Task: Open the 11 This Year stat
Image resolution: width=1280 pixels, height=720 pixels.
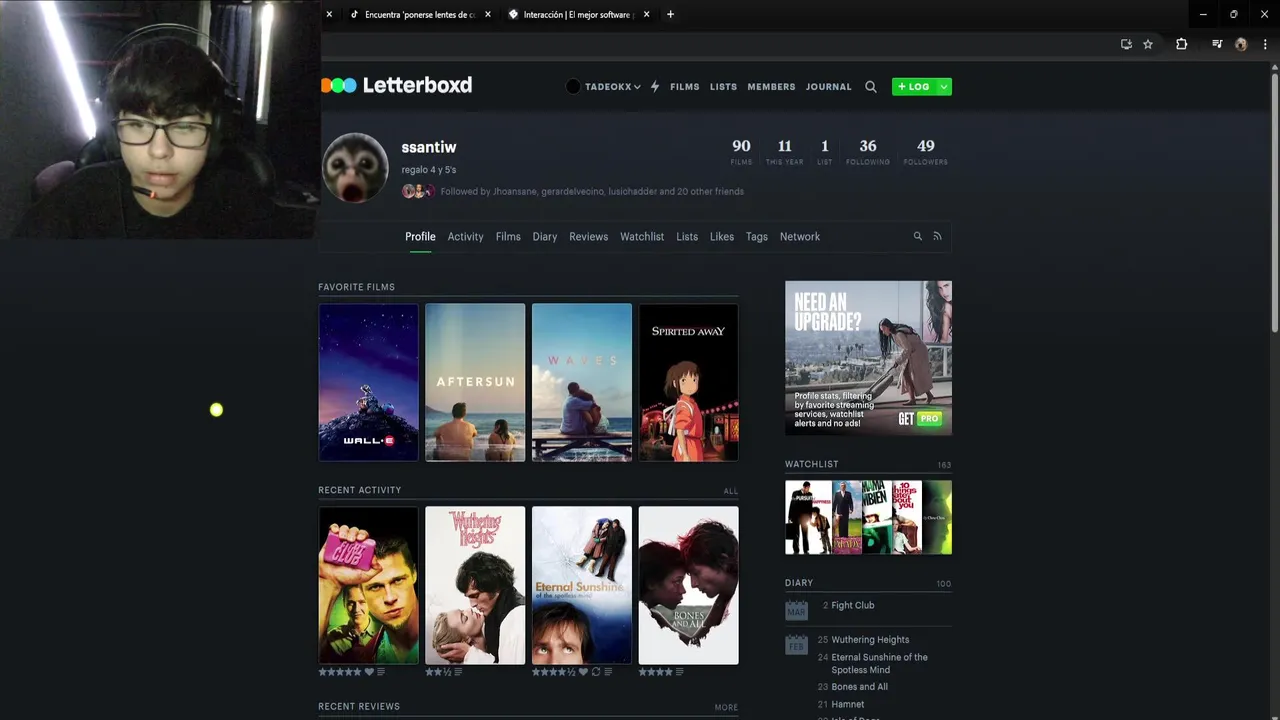Action: (x=784, y=151)
